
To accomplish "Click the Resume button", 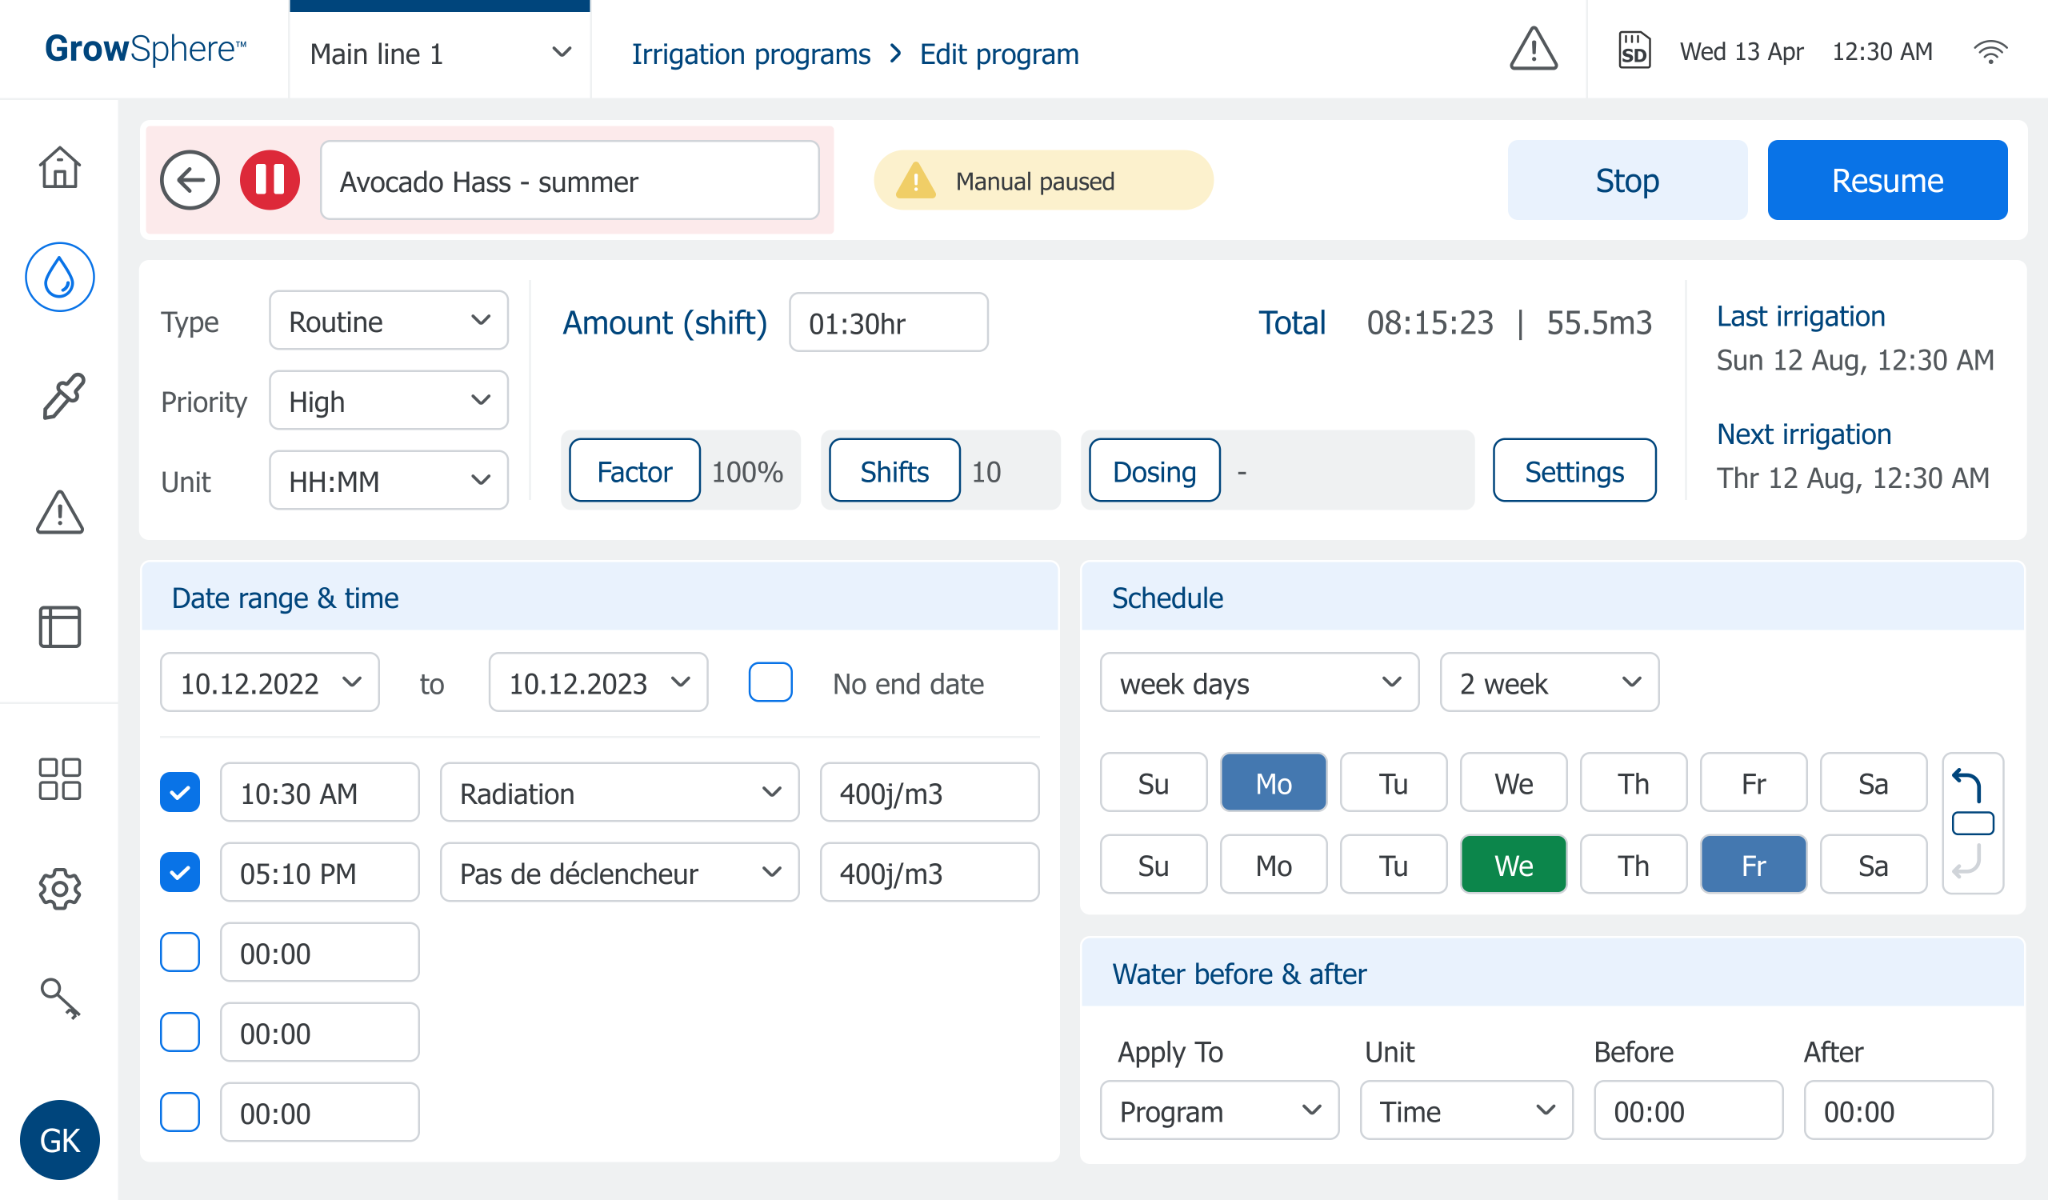I will pyautogui.click(x=1888, y=180).
